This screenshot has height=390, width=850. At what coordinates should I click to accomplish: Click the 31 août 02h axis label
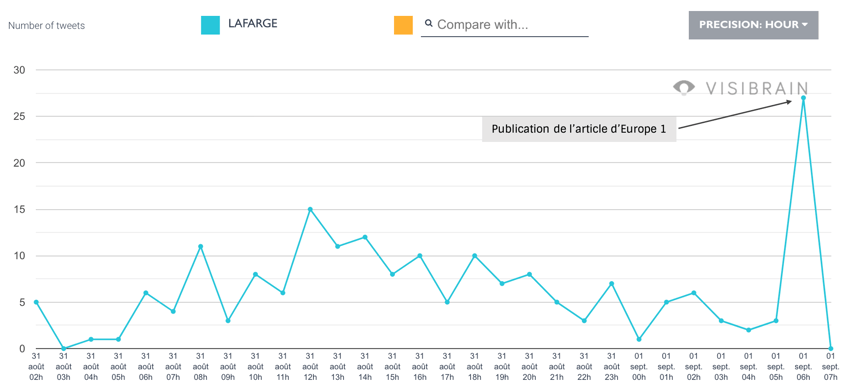pyautogui.click(x=36, y=366)
